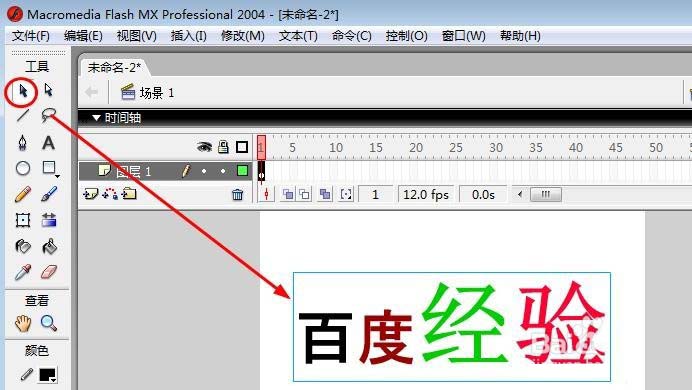This screenshot has width=692, height=390.
Task: Select the Pen tool
Action: 23,142
